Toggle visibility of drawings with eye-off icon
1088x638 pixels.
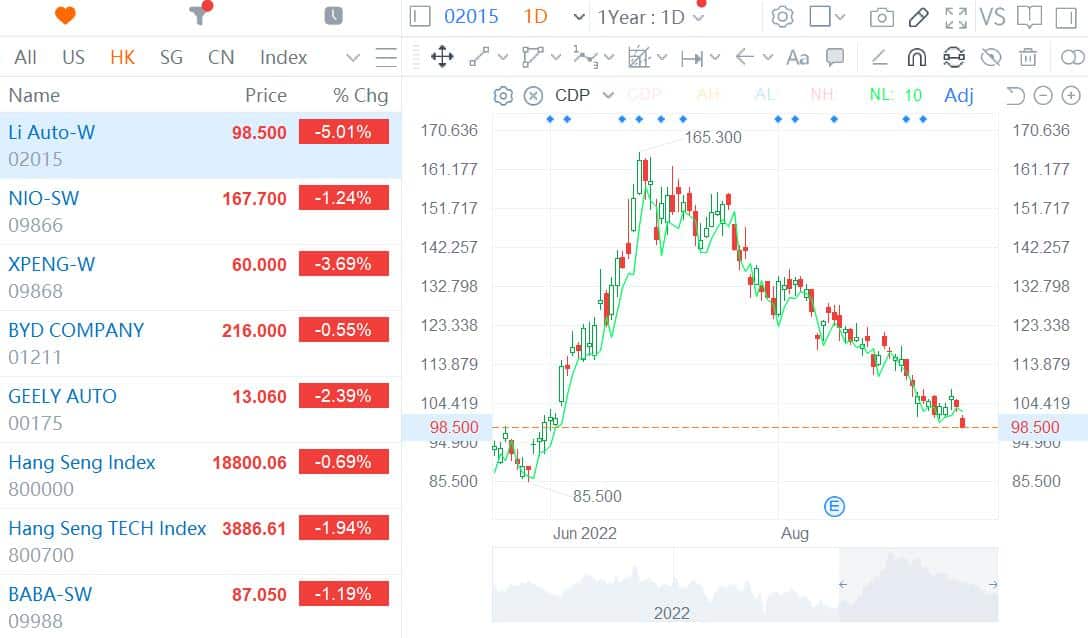pyautogui.click(x=992, y=57)
